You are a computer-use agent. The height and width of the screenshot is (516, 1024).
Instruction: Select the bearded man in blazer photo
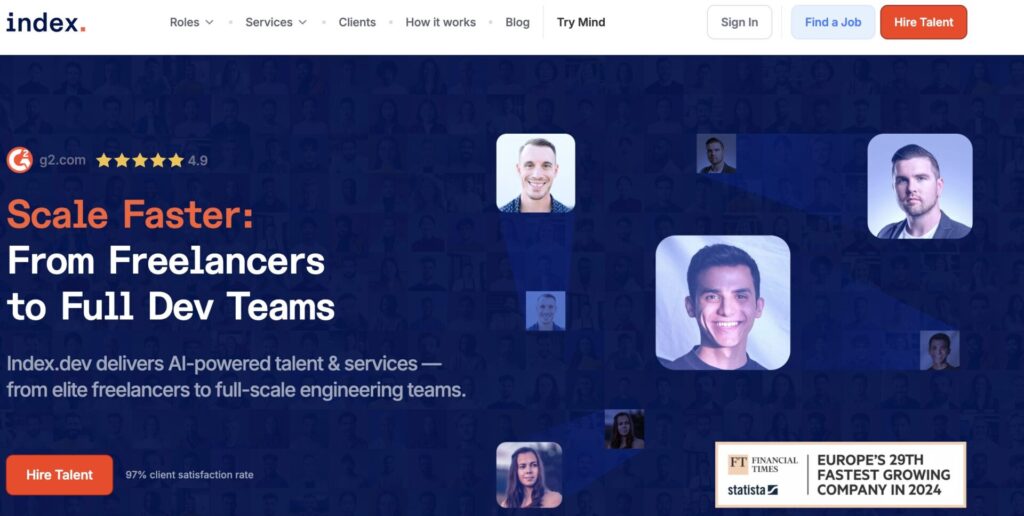pyautogui.click(x=920, y=186)
